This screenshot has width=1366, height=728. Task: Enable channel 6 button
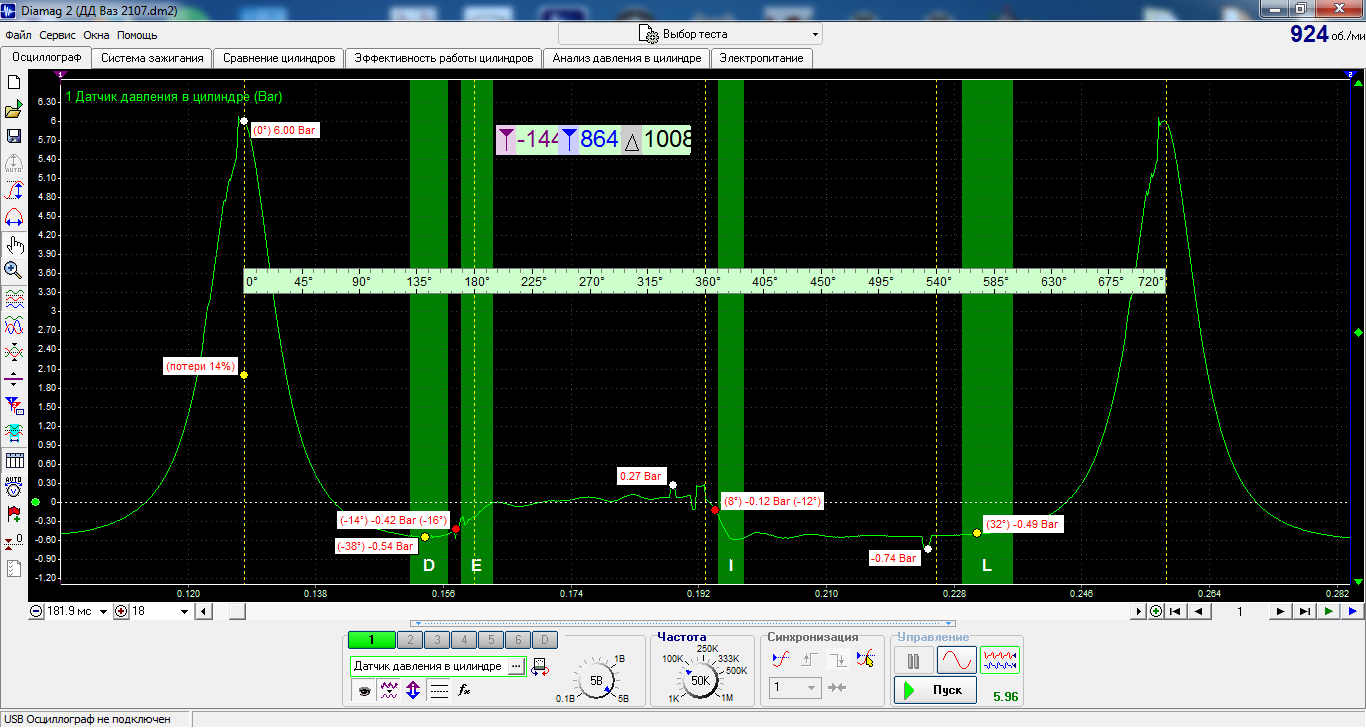517,640
